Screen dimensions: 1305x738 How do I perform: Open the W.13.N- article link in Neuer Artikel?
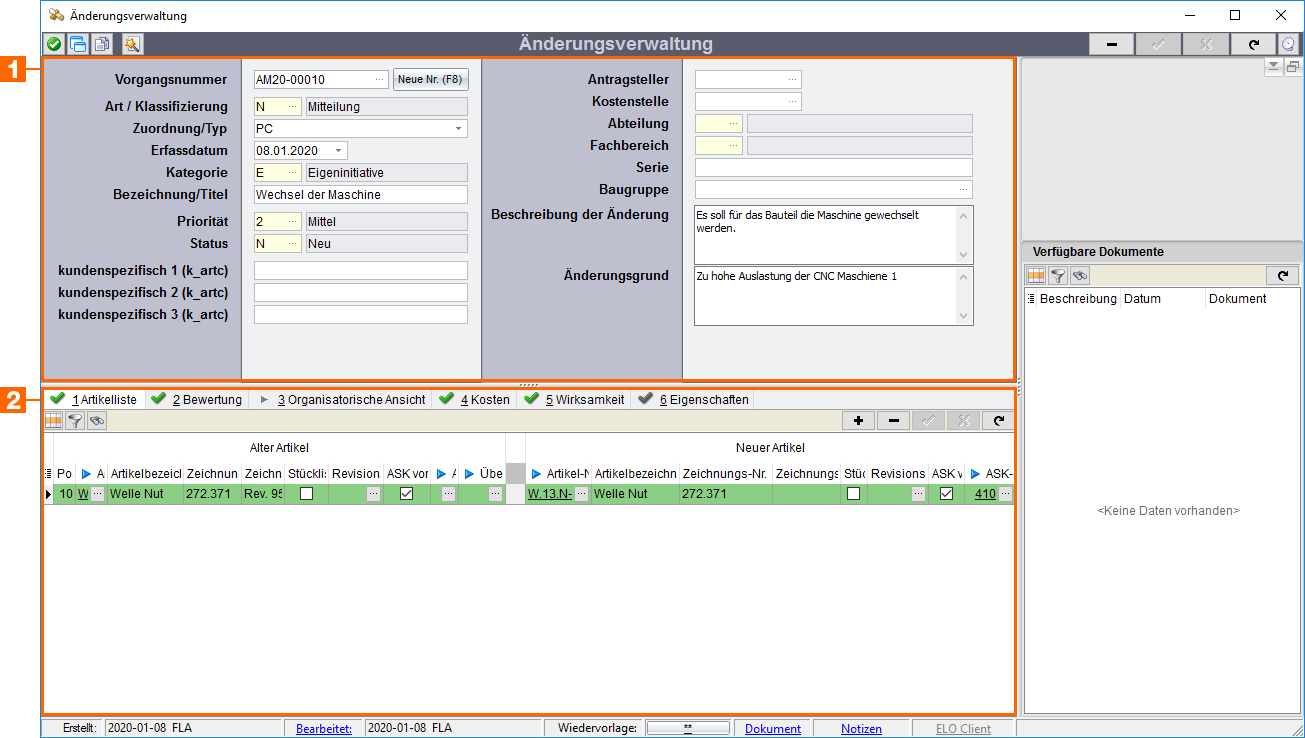550,494
